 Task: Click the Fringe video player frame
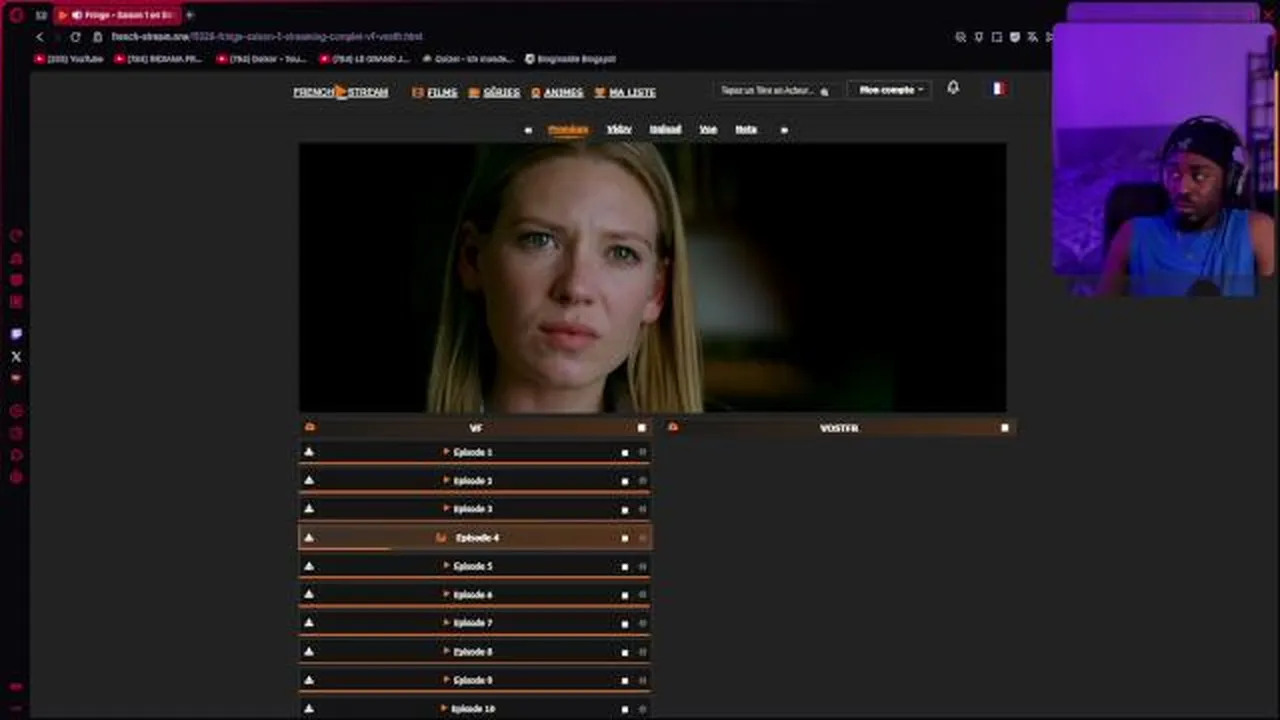click(x=653, y=277)
